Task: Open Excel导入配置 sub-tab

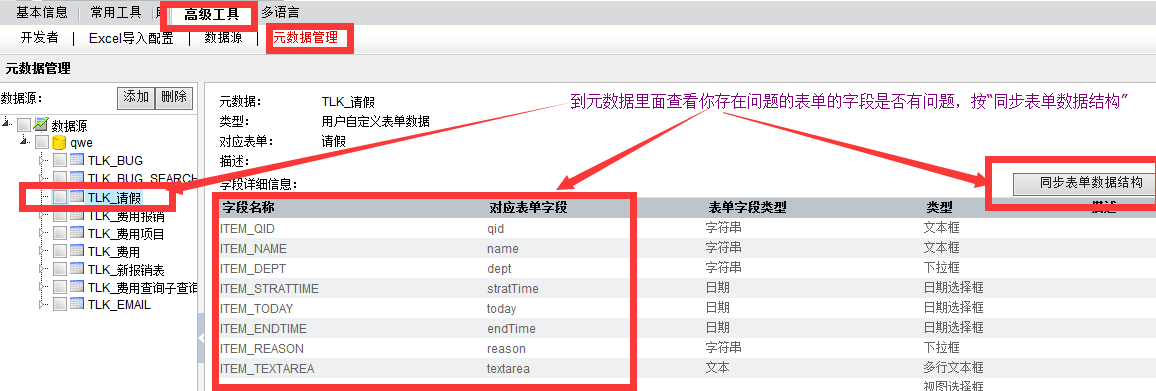Action: click(x=131, y=38)
